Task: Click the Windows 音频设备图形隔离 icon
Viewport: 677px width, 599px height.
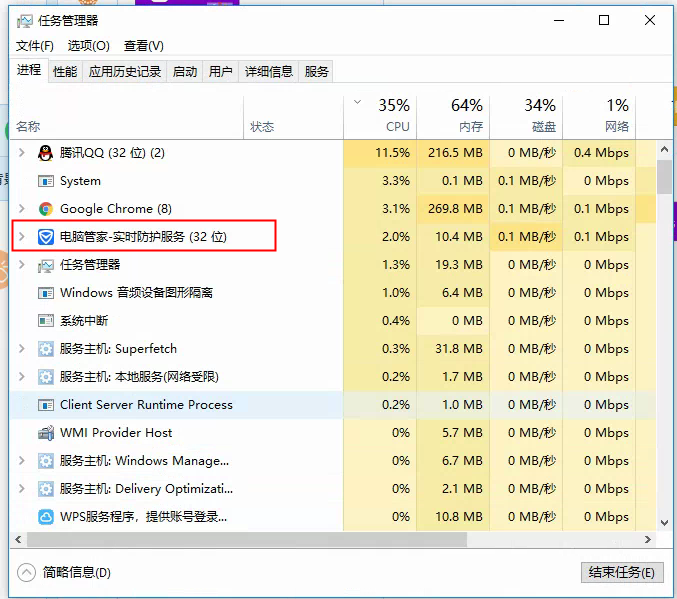Action: click(46, 293)
